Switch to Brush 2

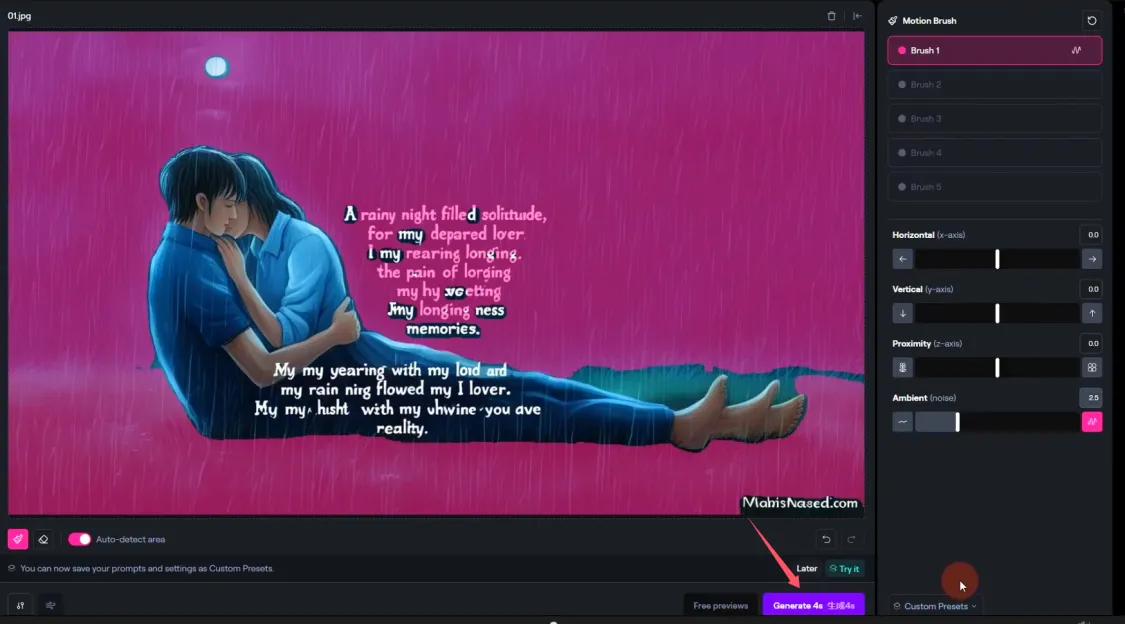(x=994, y=85)
